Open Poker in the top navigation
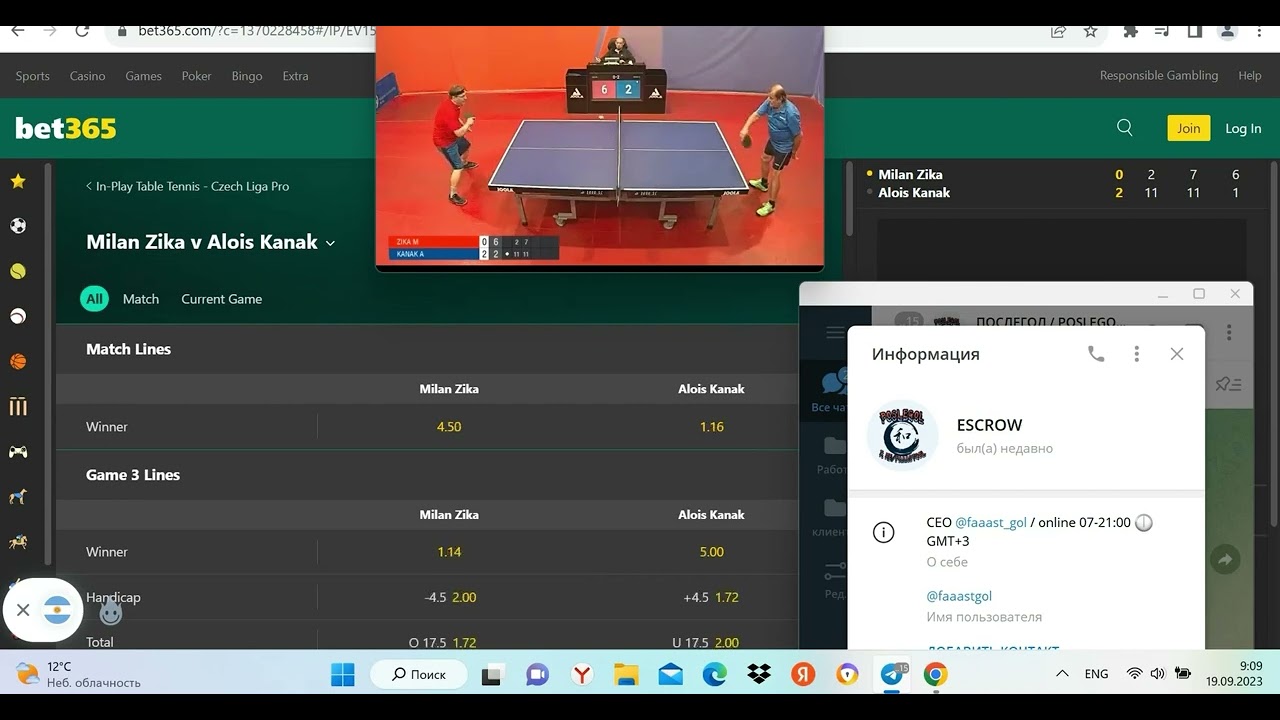Screen dimensions: 1280x720 click(x=196, y=76)
